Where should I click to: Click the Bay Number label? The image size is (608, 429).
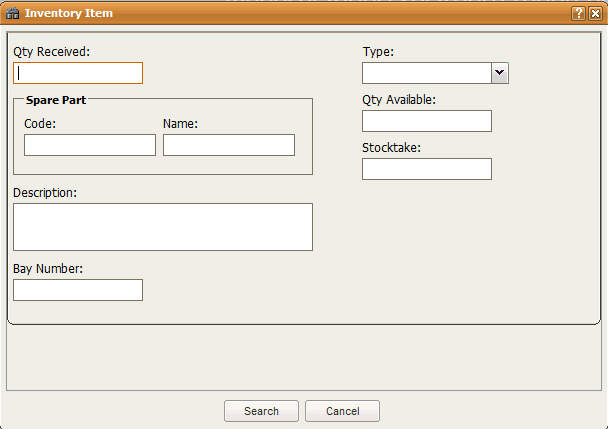[48, 268]
